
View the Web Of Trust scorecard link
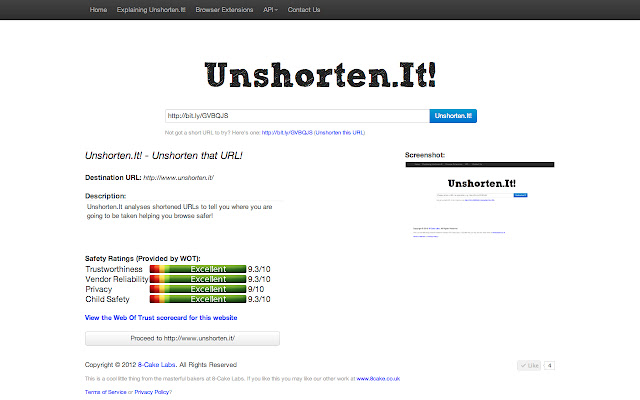coord(161,318)
